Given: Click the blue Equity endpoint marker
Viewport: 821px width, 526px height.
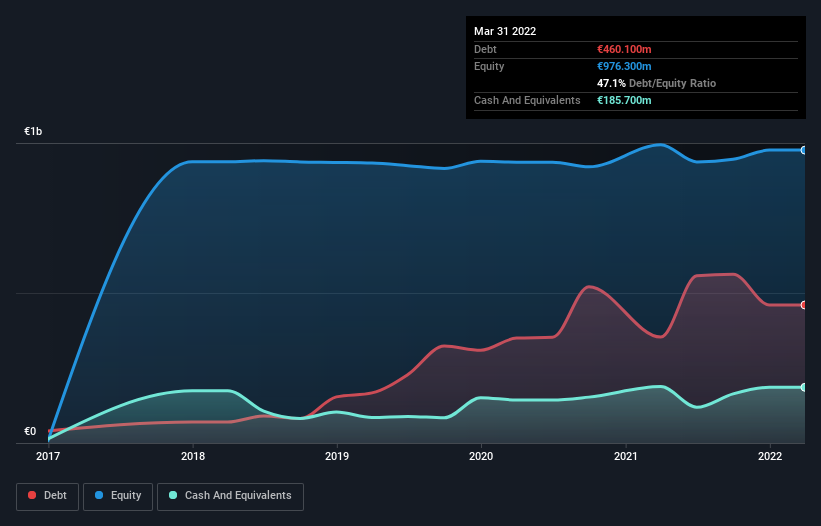Looking at the screenshot, I should (x=804, y=150).
